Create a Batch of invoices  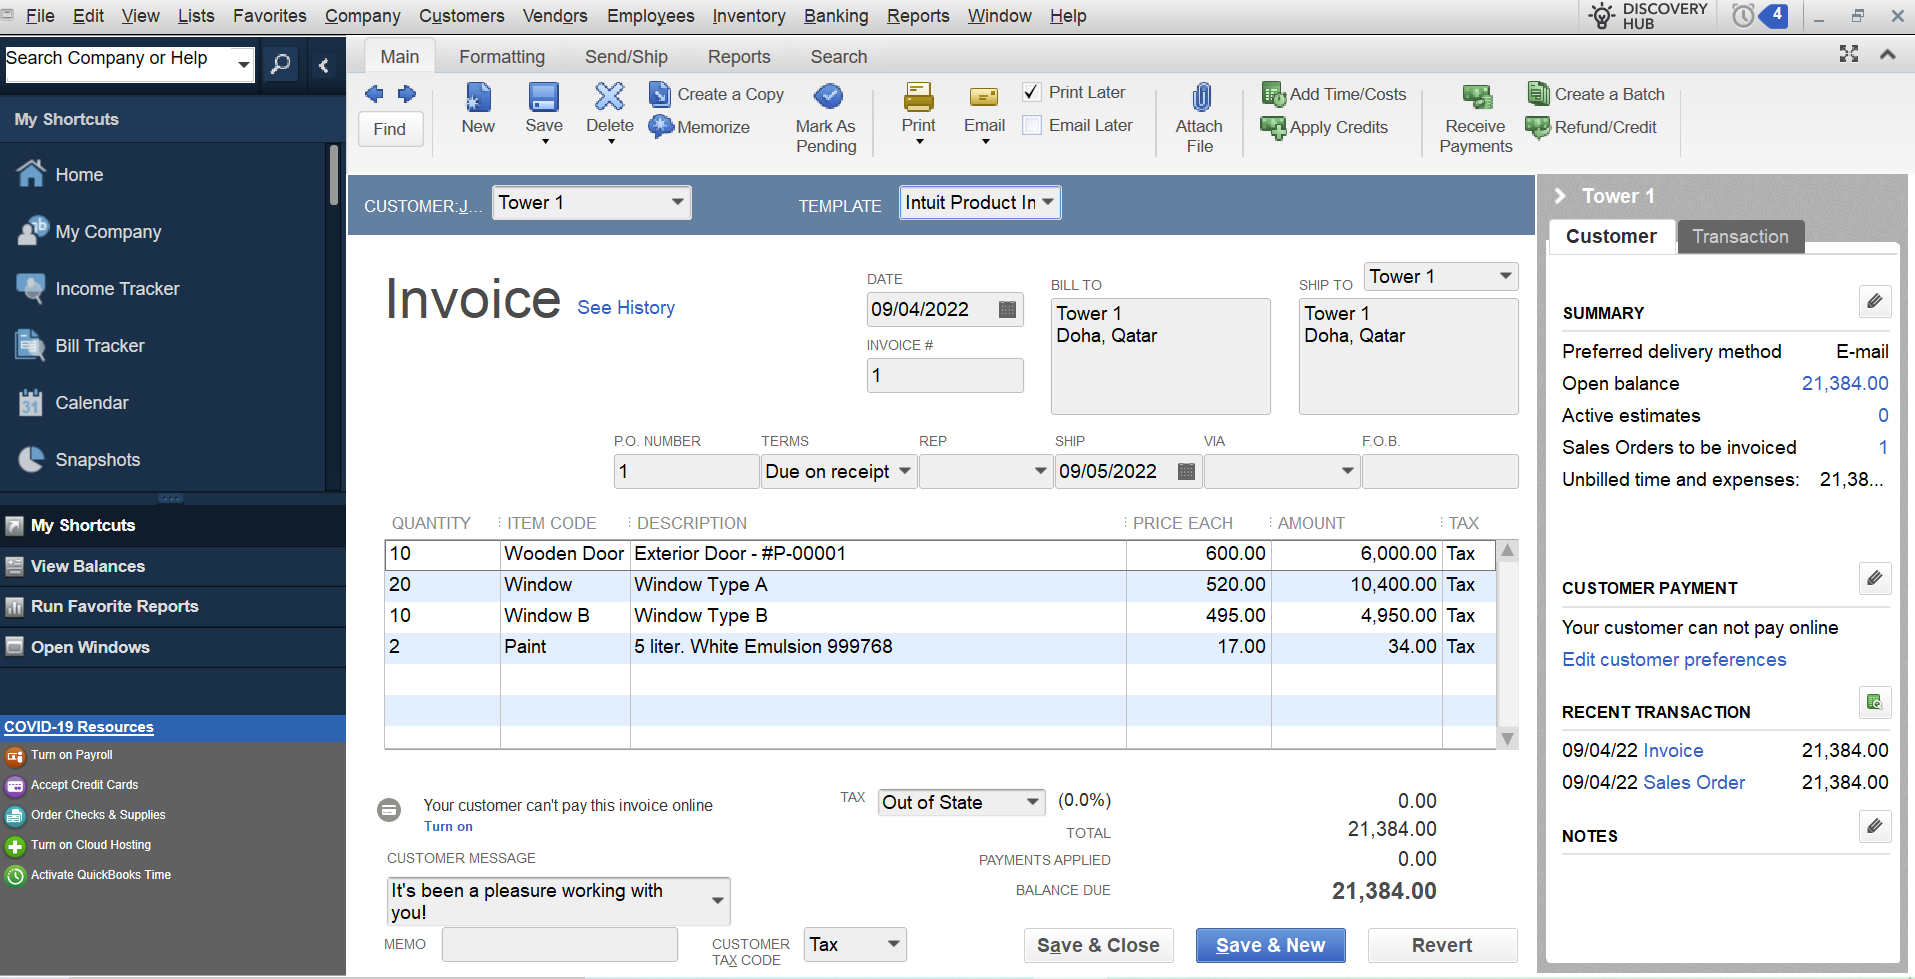pos(1596,94)
